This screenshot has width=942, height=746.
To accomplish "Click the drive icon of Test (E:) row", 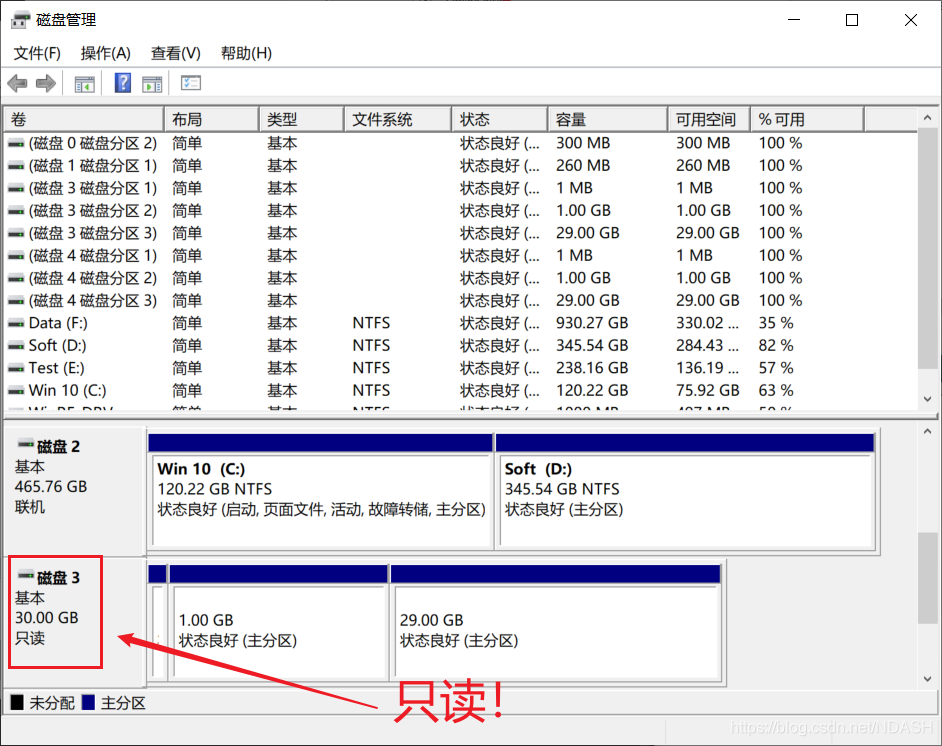I will click(x=16, y=368).
